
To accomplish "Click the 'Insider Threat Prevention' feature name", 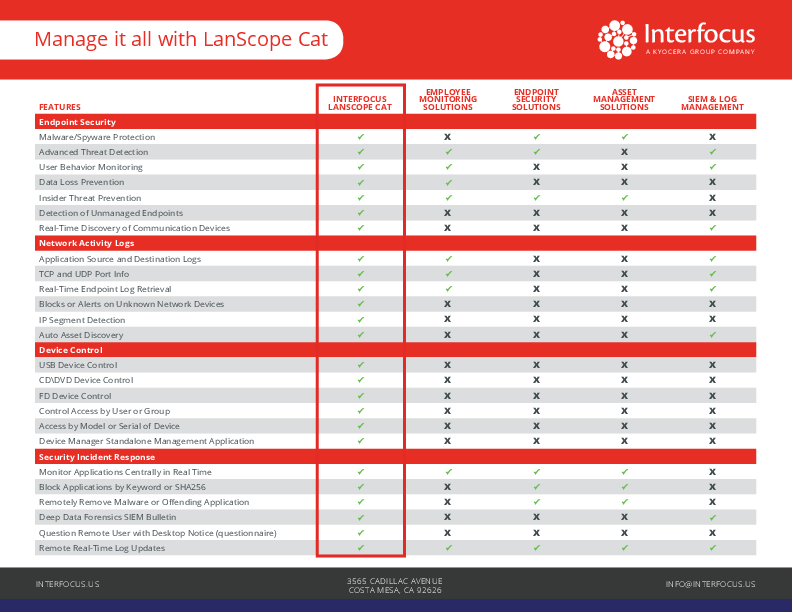I will [90, 198].
